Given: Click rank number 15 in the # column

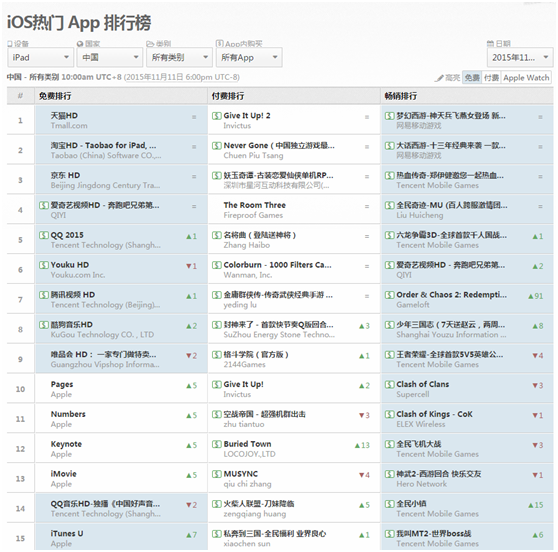Looking at the screenshot, I should coord(20,538).
